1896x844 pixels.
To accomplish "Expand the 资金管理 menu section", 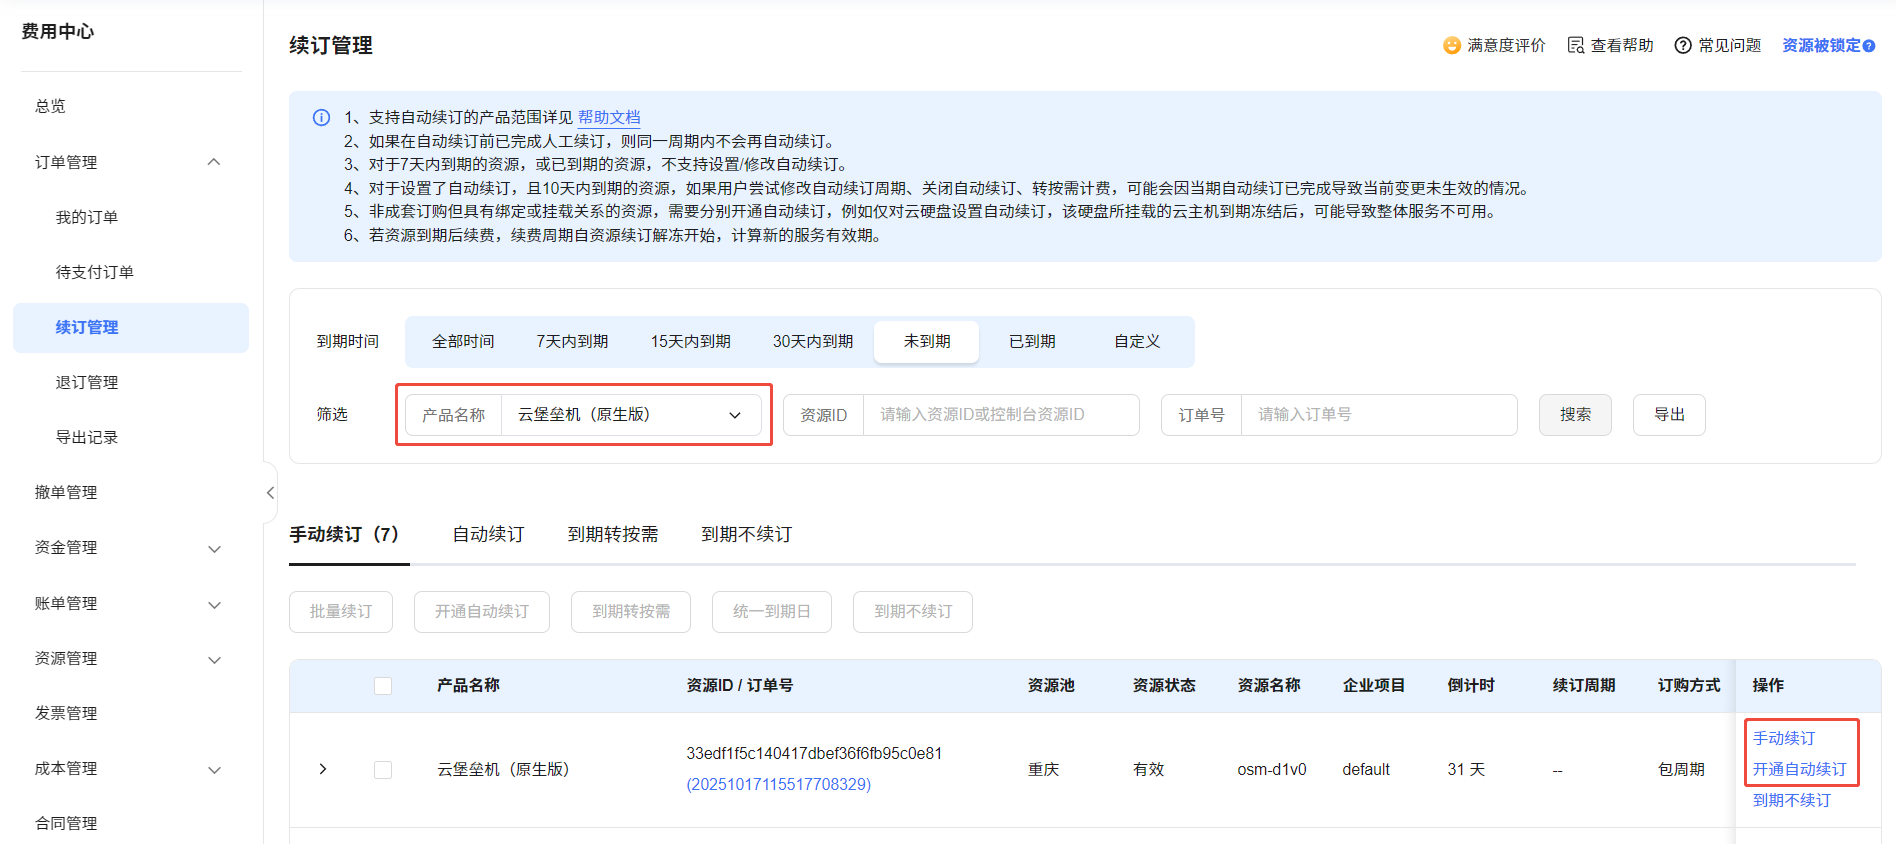I will 214,548.
